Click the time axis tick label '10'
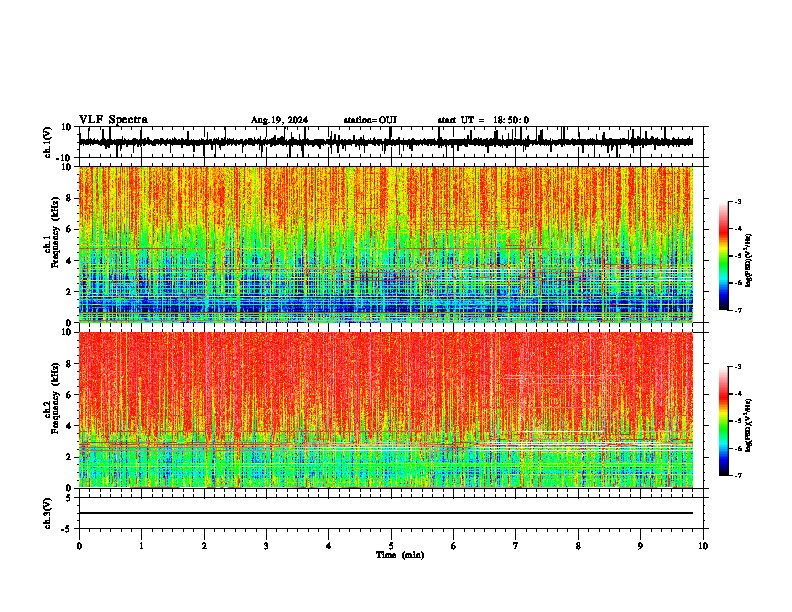 [x=703, y=546]
